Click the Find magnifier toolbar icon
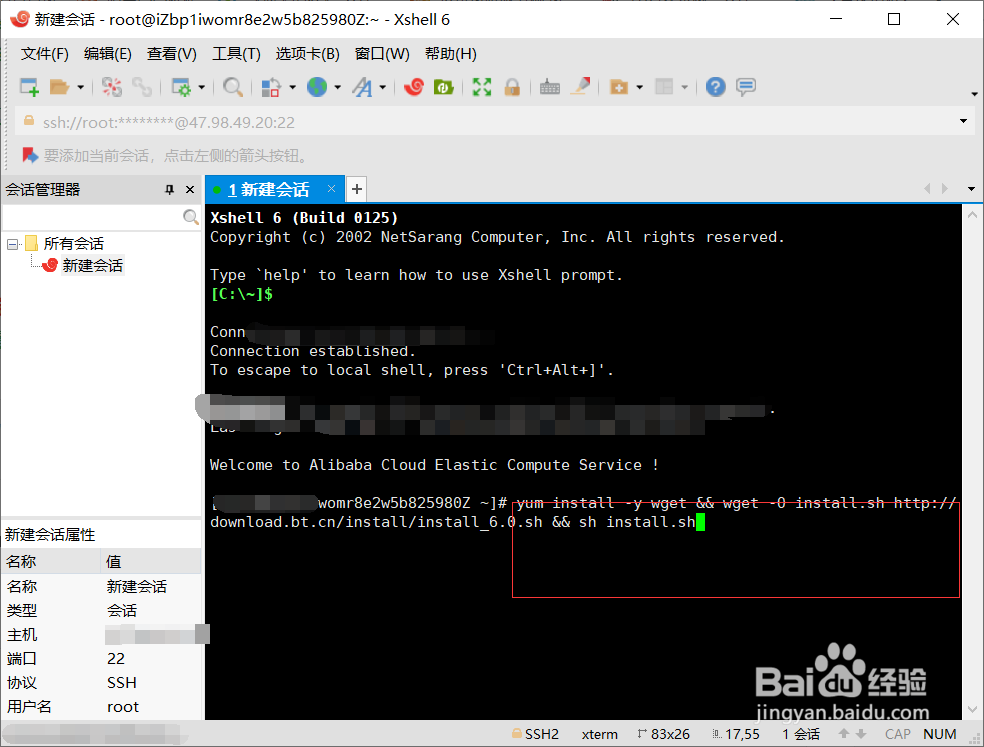984x747 pixels. point(233,87)
